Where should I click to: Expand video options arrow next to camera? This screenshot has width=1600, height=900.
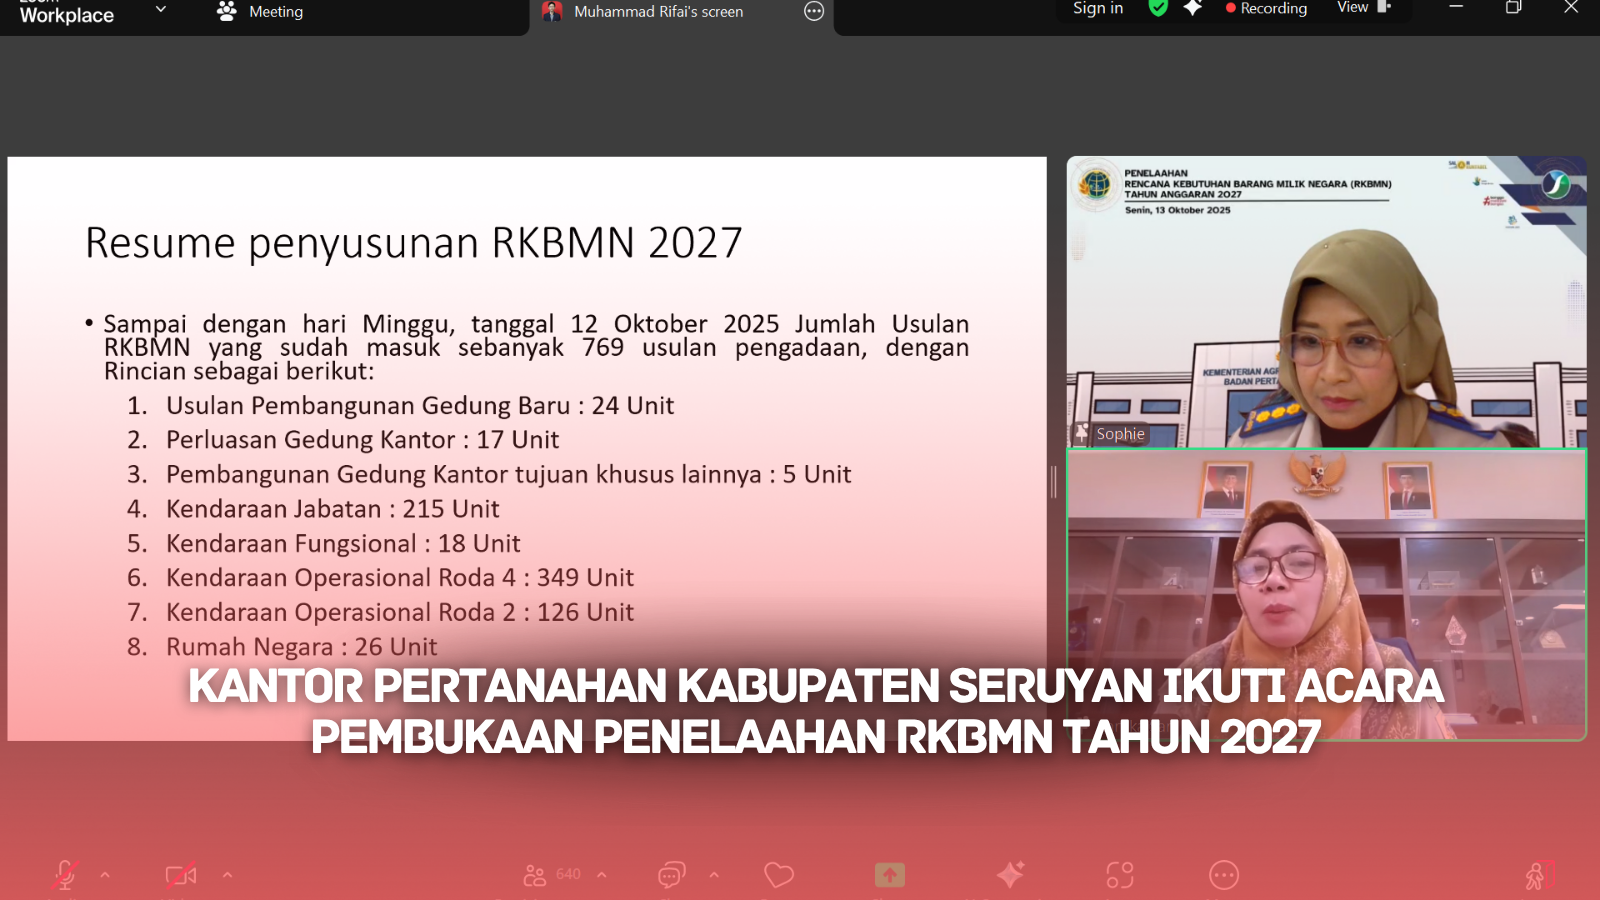pyautogui.click(x=227, y=875)
